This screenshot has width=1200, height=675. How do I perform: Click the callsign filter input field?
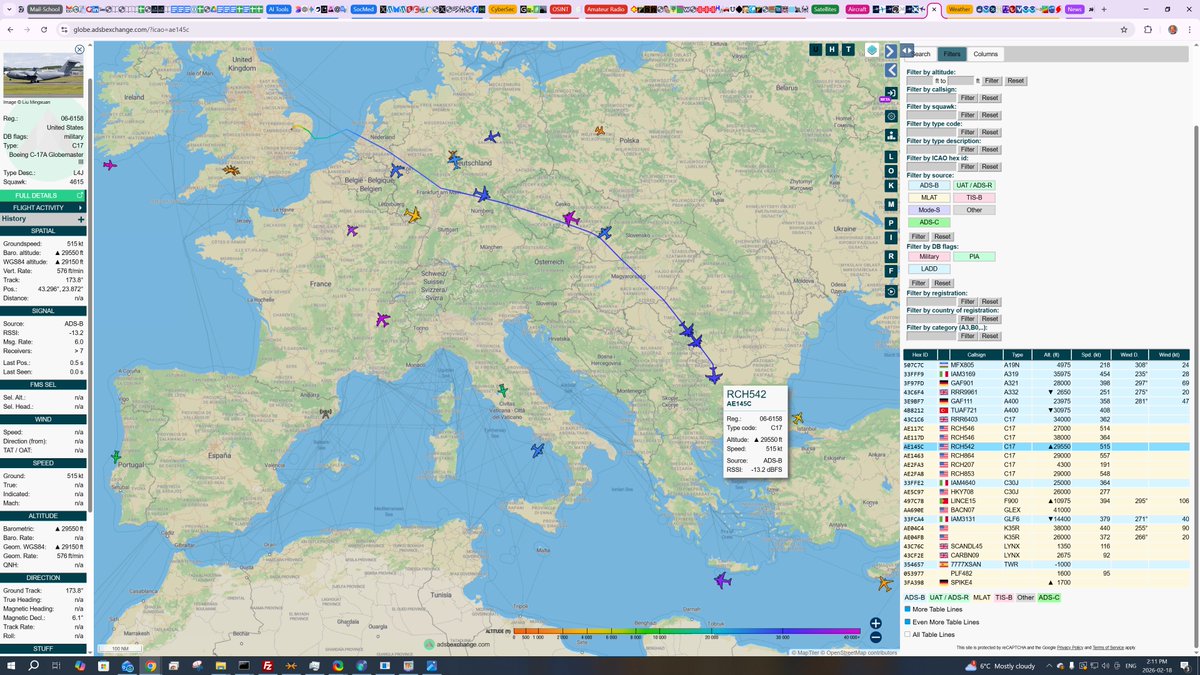point(932,98)
